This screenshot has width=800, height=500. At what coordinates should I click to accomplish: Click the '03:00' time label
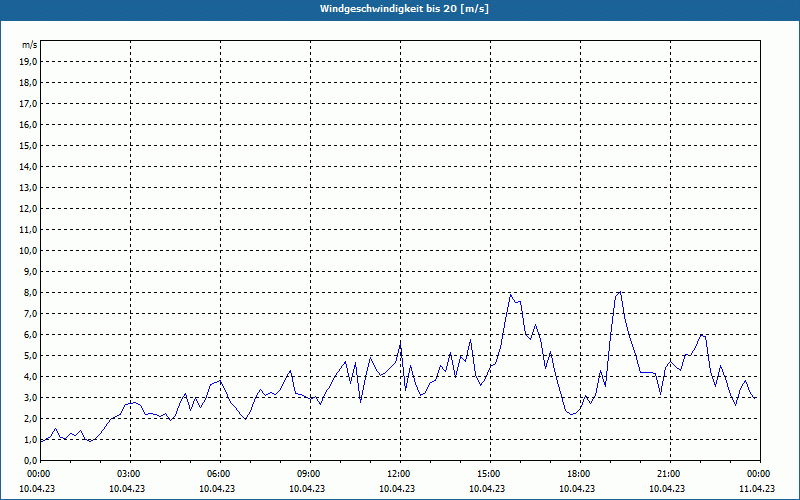(131, 474)
